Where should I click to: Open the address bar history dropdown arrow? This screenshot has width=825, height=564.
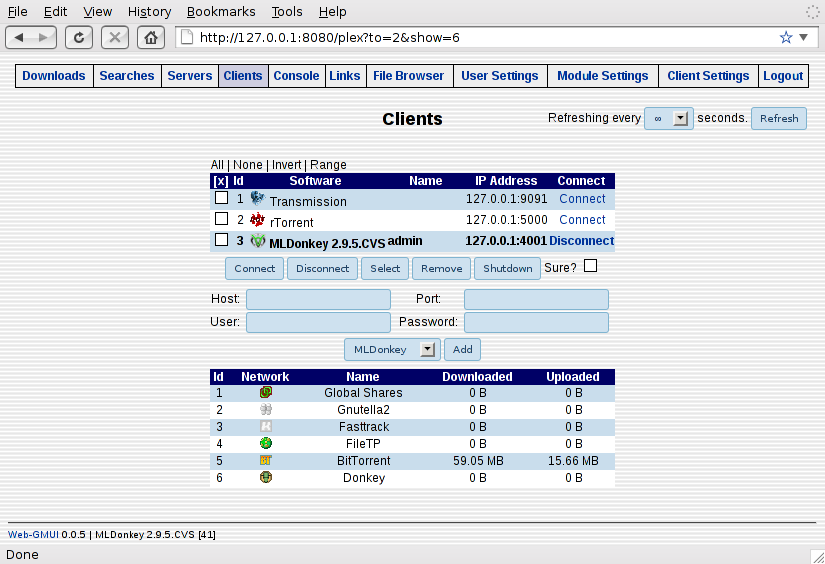click(x=803, y=37)
